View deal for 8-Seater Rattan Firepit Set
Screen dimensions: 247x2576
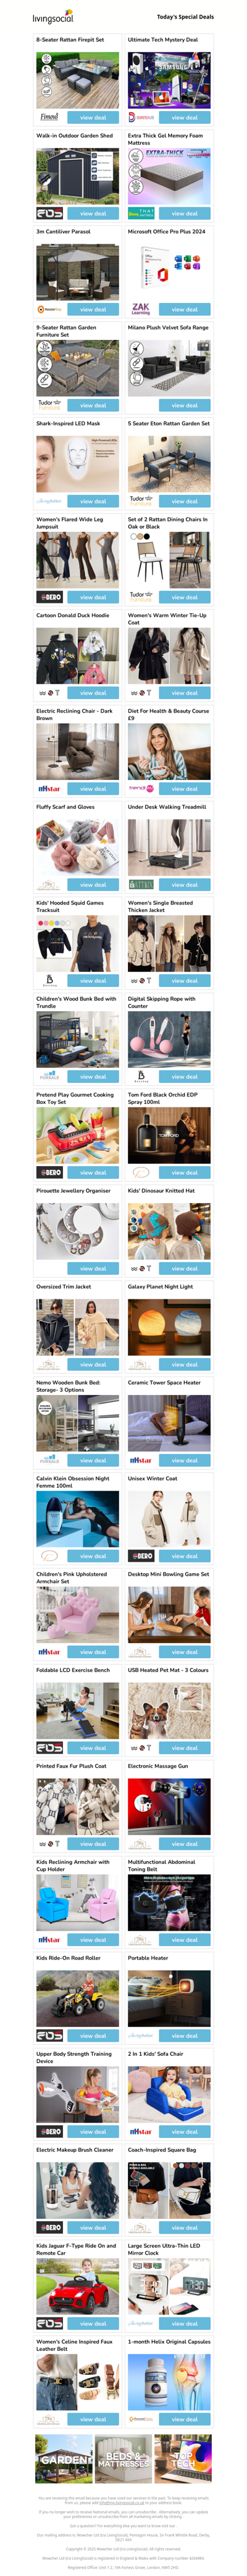(x=93, y=117)
